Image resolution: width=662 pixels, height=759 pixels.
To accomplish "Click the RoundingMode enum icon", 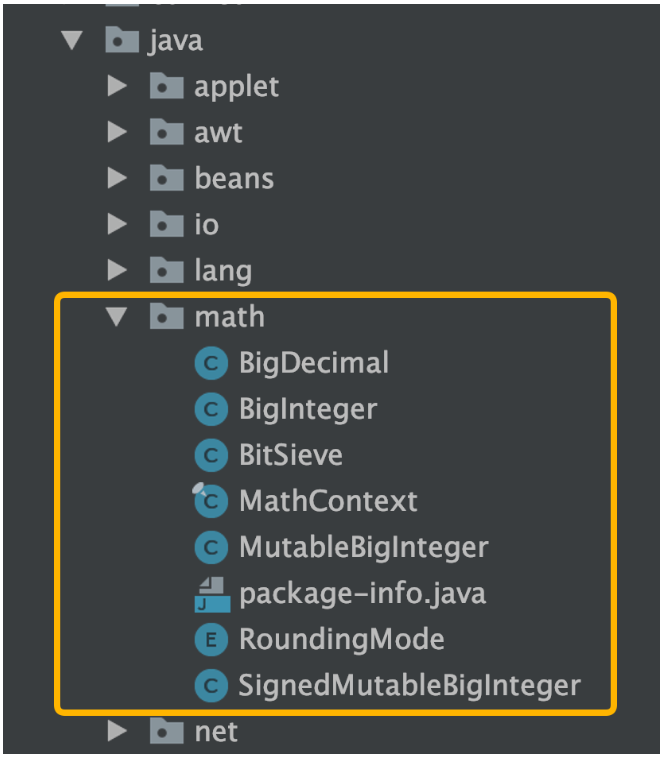I will (x=211, y=640).
